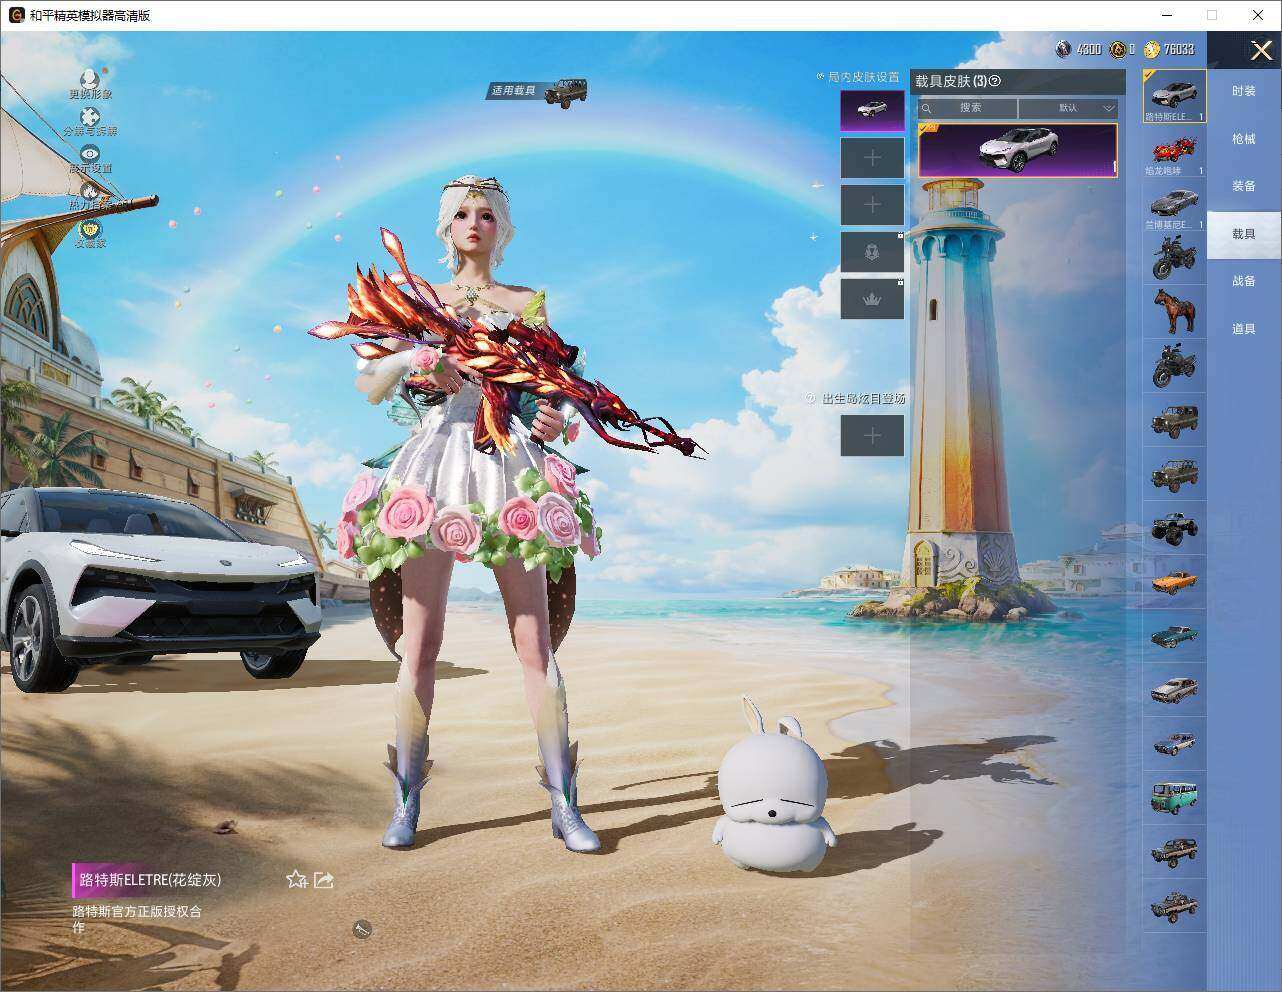Viewport: 1282px width, 992px height.
Task: Switch to the 时装 tab
Action: 1244,91
